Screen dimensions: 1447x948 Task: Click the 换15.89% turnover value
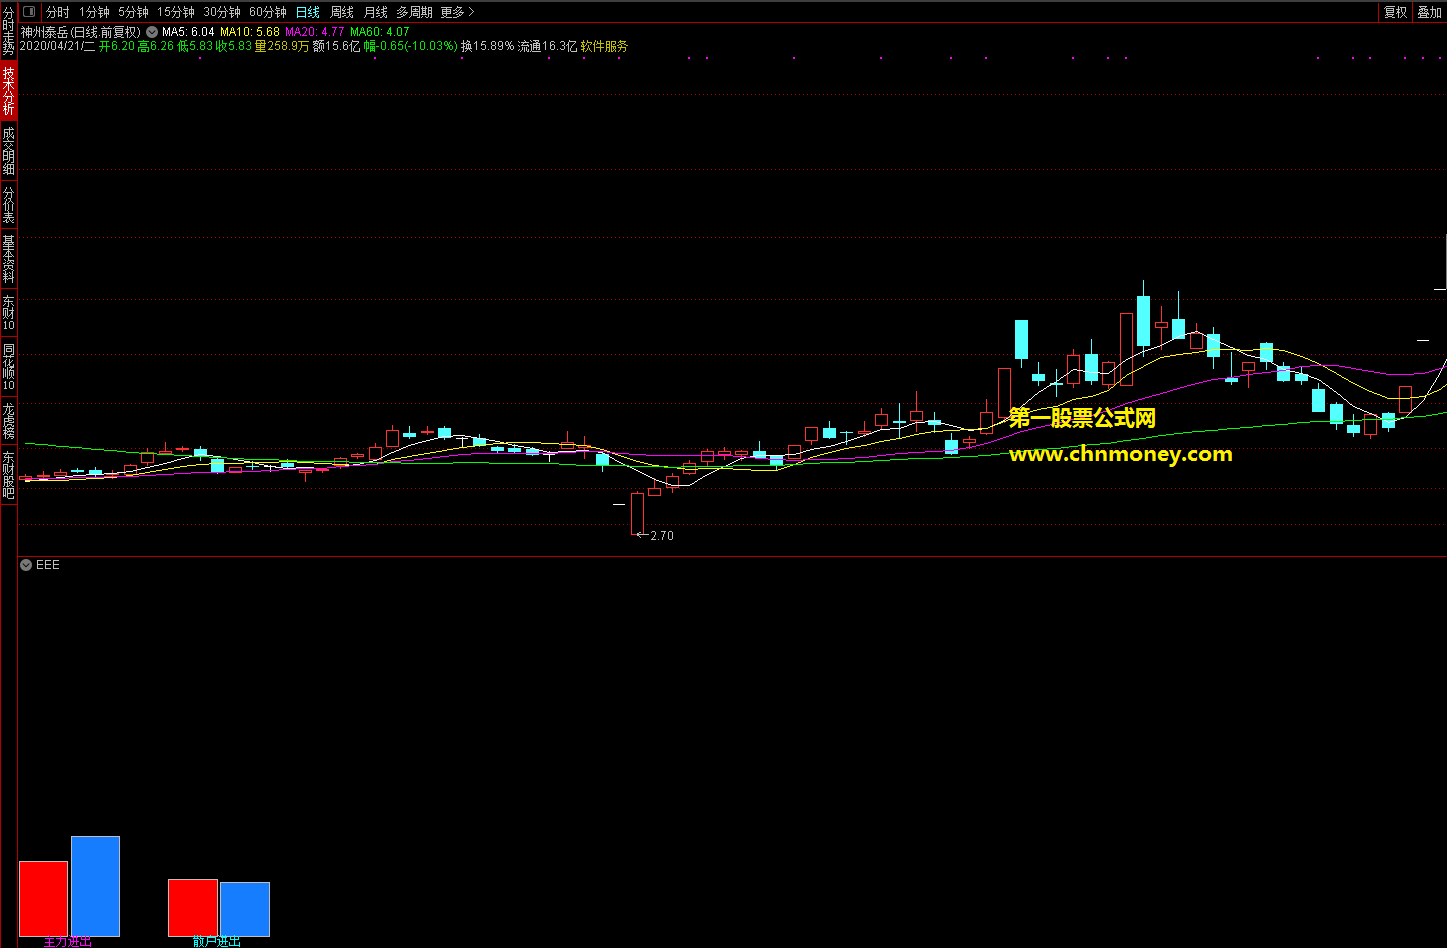[x=488, y=46]
